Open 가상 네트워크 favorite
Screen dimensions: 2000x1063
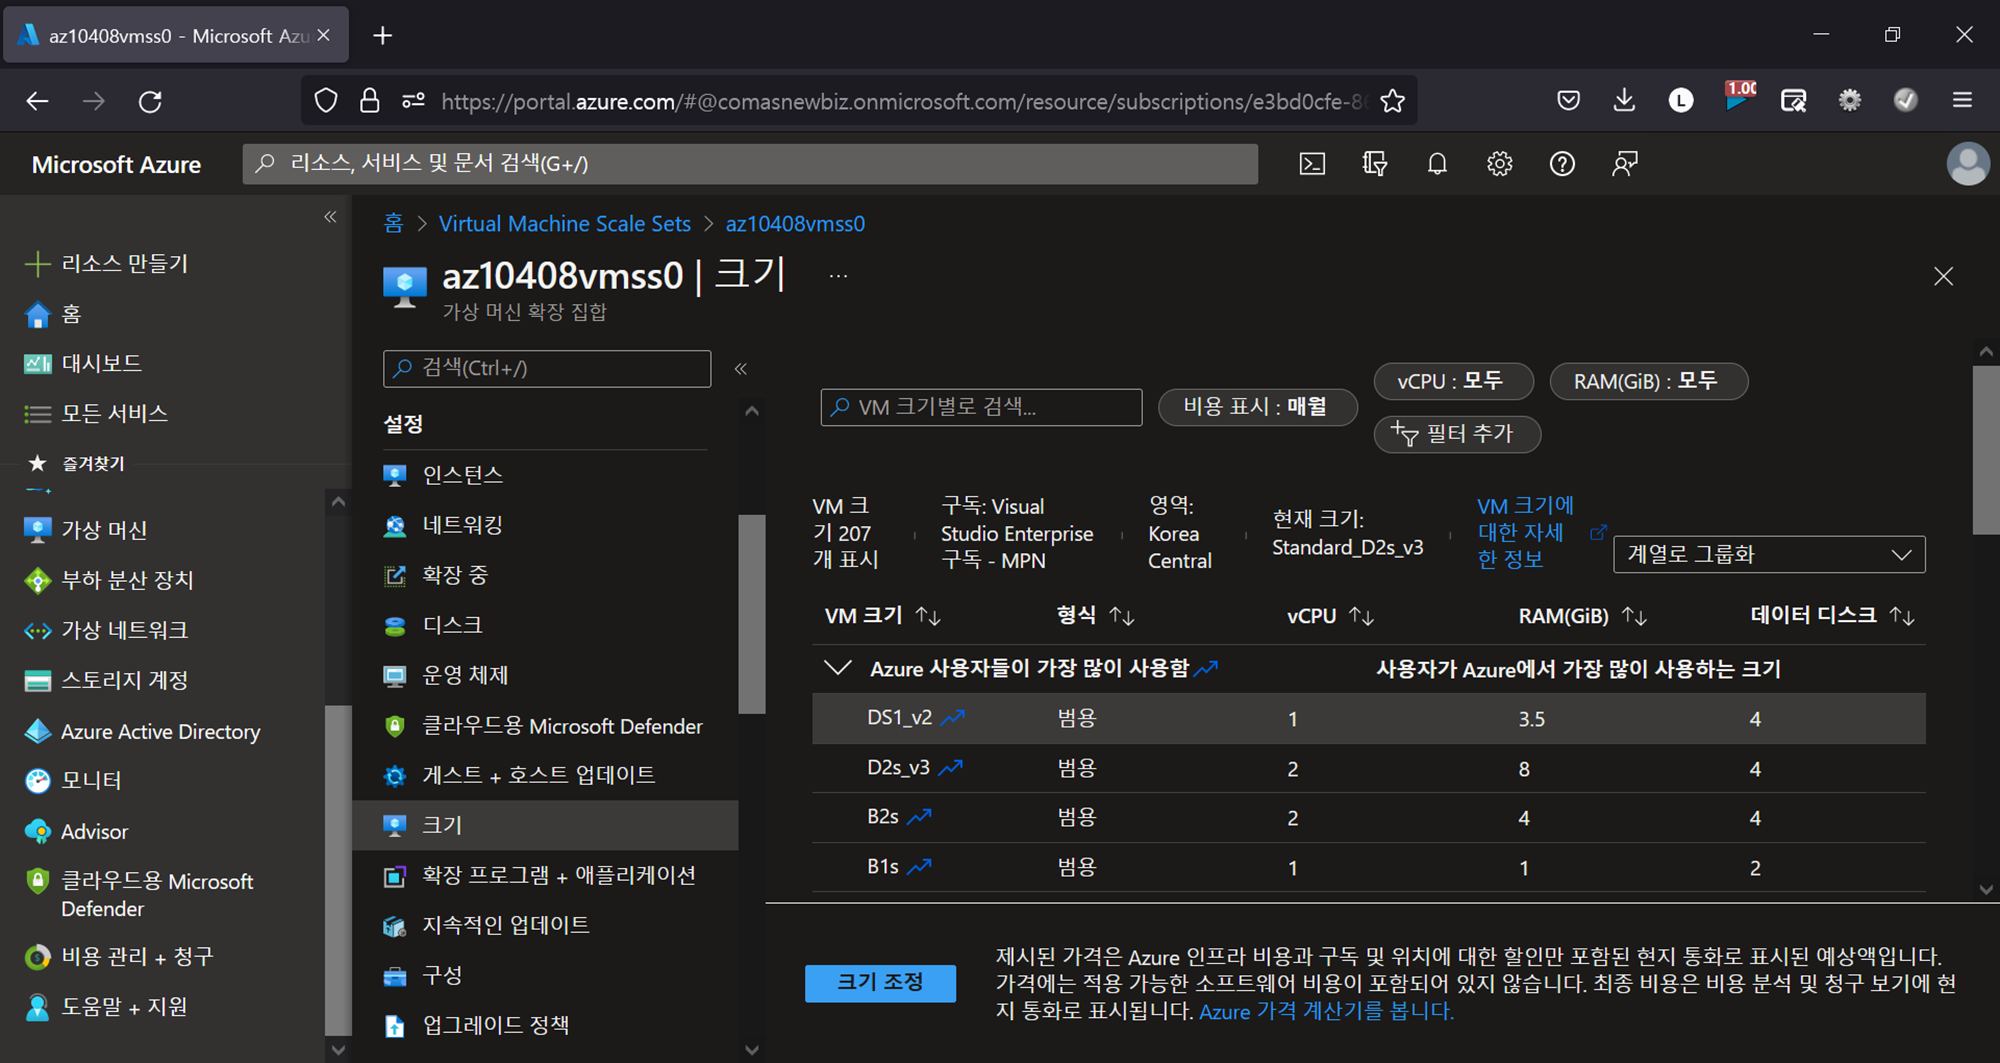click(105, 630)
